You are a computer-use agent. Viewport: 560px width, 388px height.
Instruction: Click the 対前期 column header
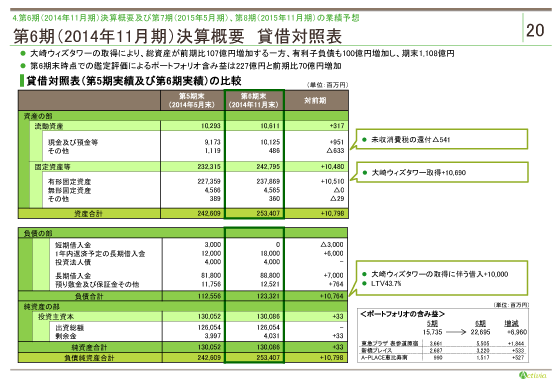pyautogui.click(x=316, y=100)
